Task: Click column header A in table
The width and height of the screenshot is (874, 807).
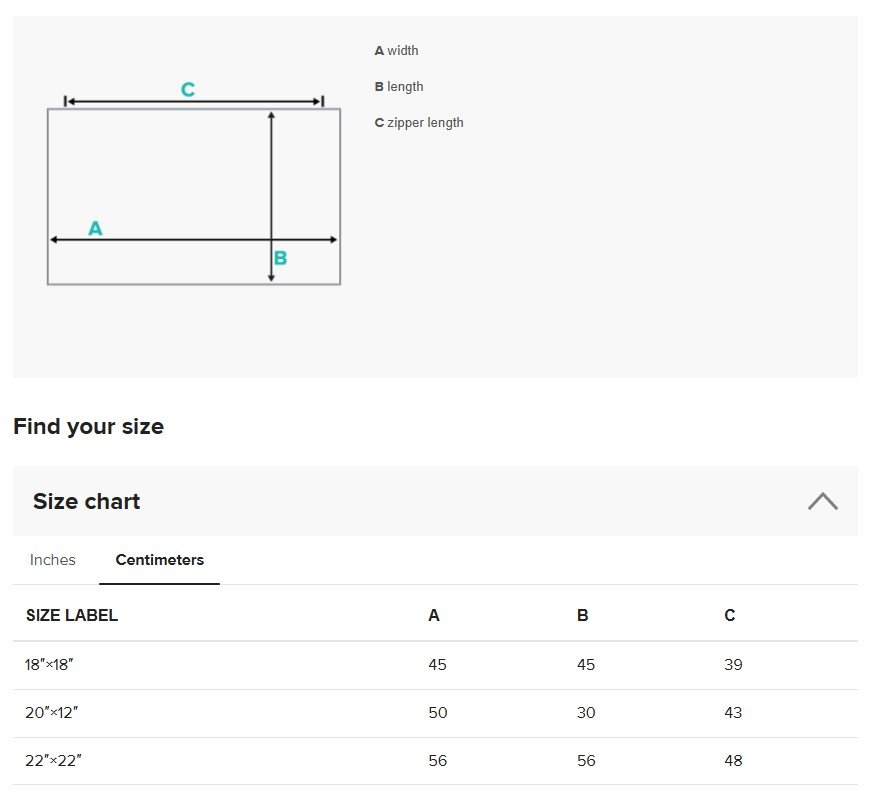Action: point(434,615)
